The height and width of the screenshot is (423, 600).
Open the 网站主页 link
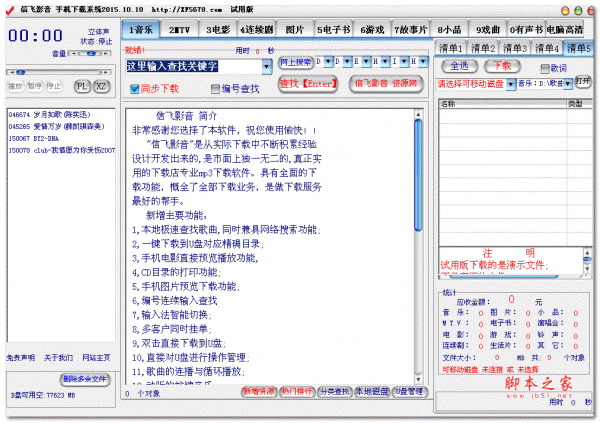[x=96, y=358]
